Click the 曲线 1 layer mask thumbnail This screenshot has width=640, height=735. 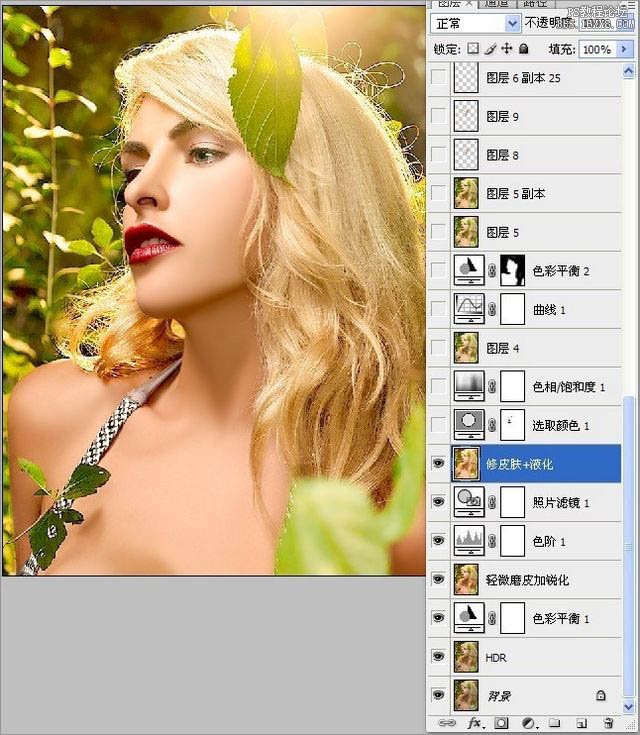tap(512, 309)
